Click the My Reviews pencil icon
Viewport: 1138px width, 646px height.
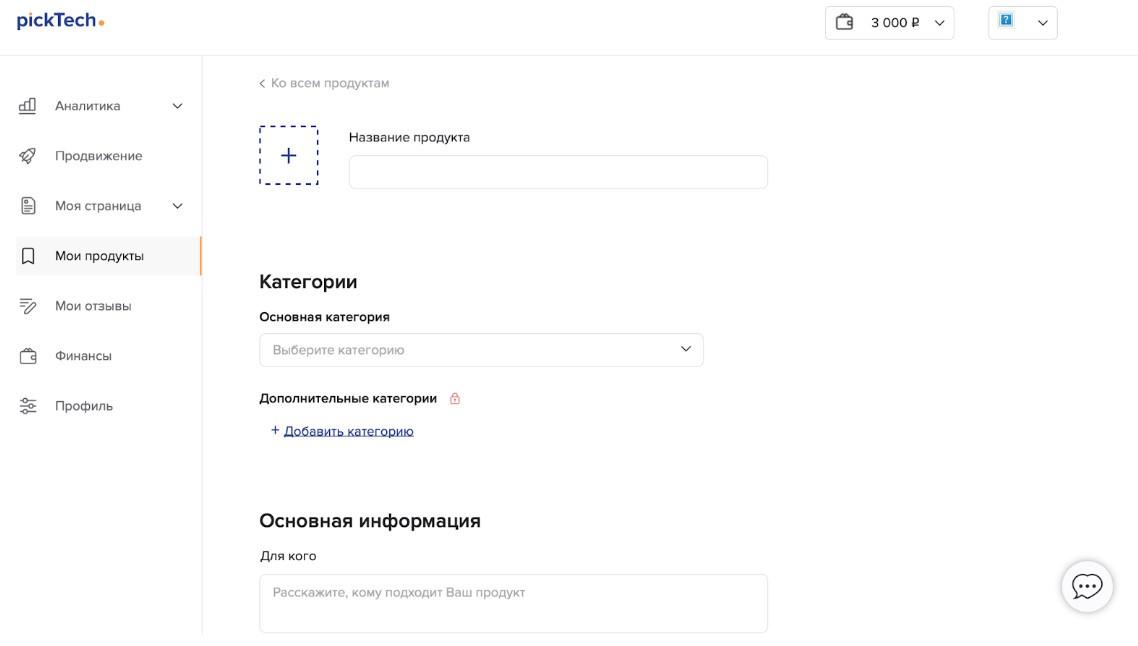[28, 306]
